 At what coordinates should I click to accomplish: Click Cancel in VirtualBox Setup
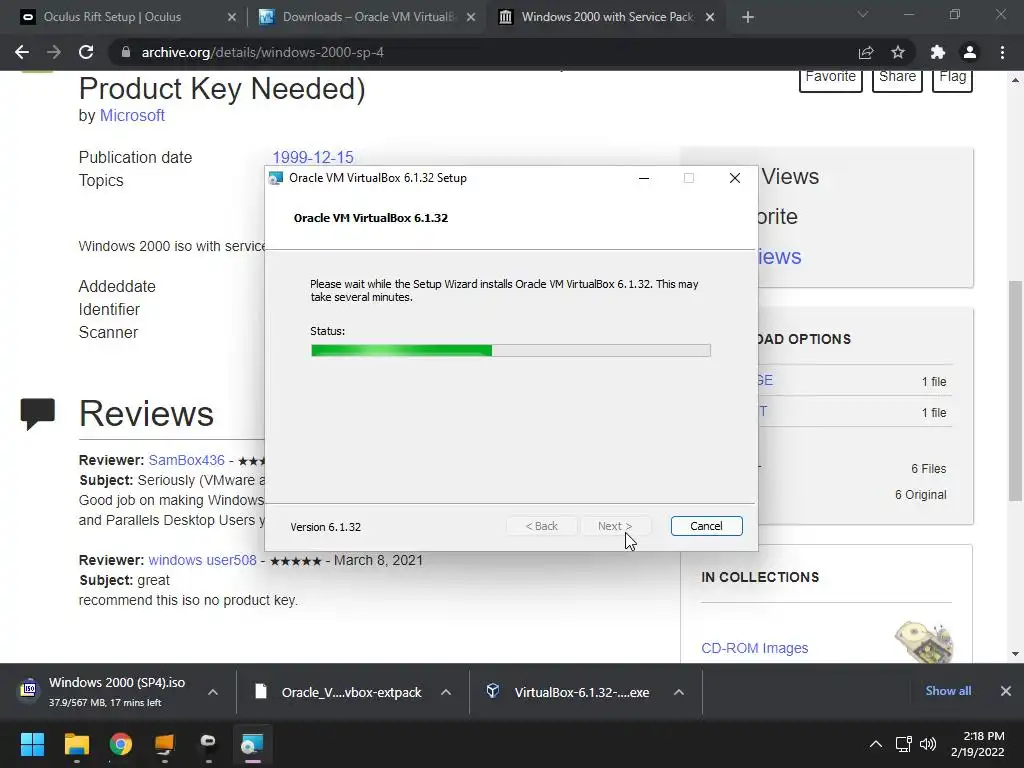click(706, 526)
